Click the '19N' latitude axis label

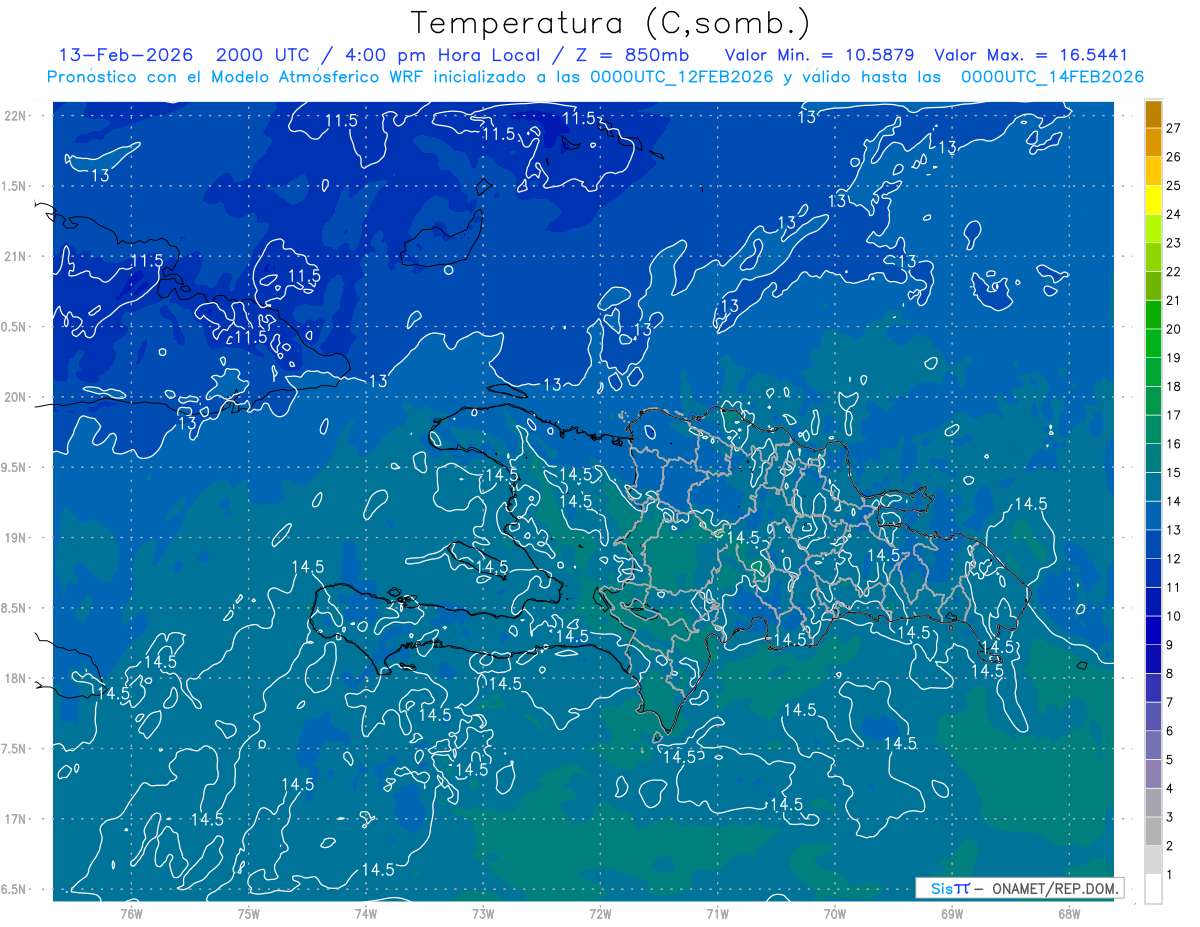(x=16, y=537)
